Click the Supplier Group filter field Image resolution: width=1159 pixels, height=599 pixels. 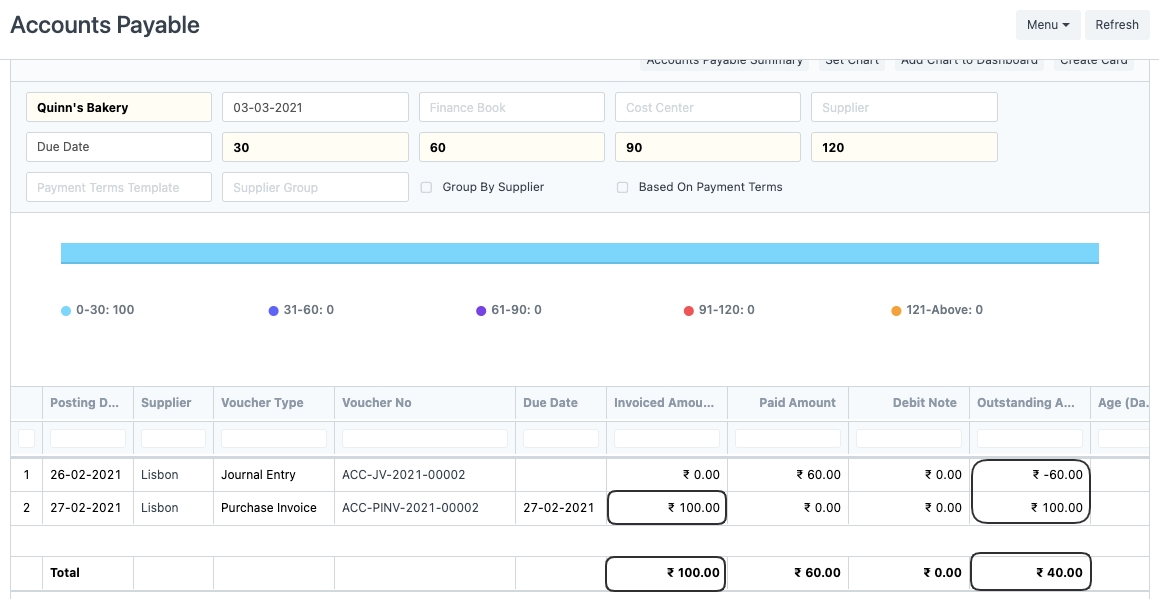click(x=315, y=187)
